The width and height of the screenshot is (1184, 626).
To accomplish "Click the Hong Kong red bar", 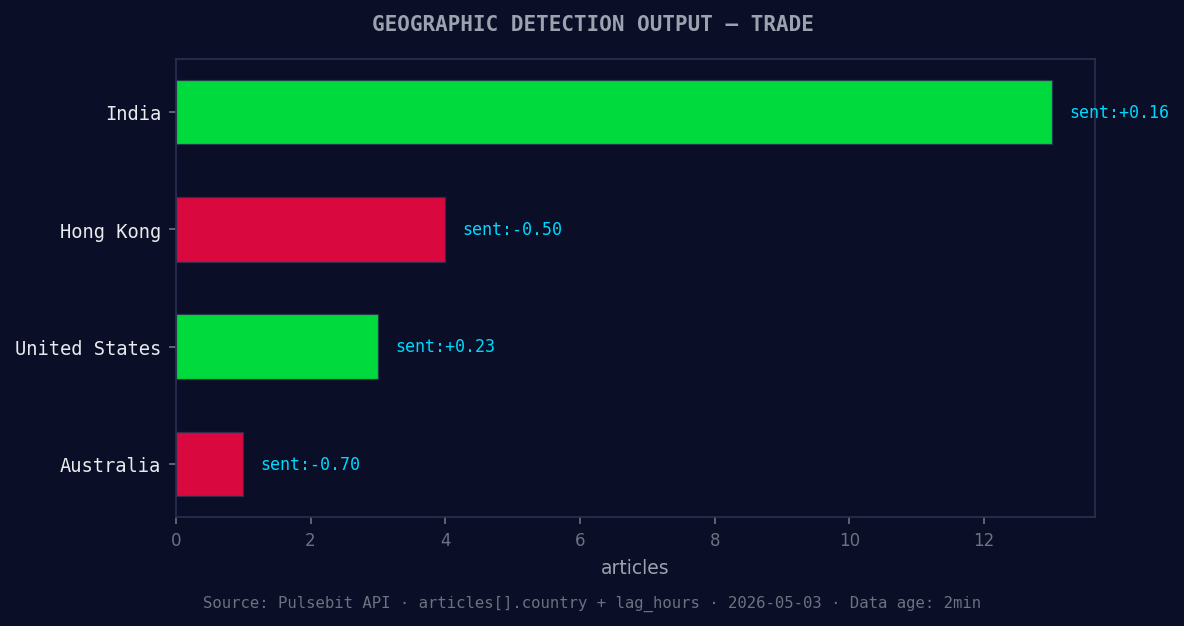I will pos(311,230).
